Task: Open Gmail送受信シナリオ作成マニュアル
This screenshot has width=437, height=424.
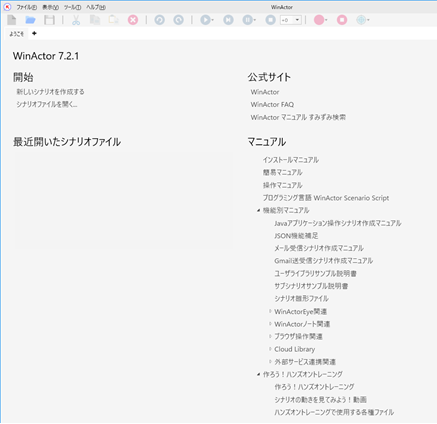Action: point(323,261)
